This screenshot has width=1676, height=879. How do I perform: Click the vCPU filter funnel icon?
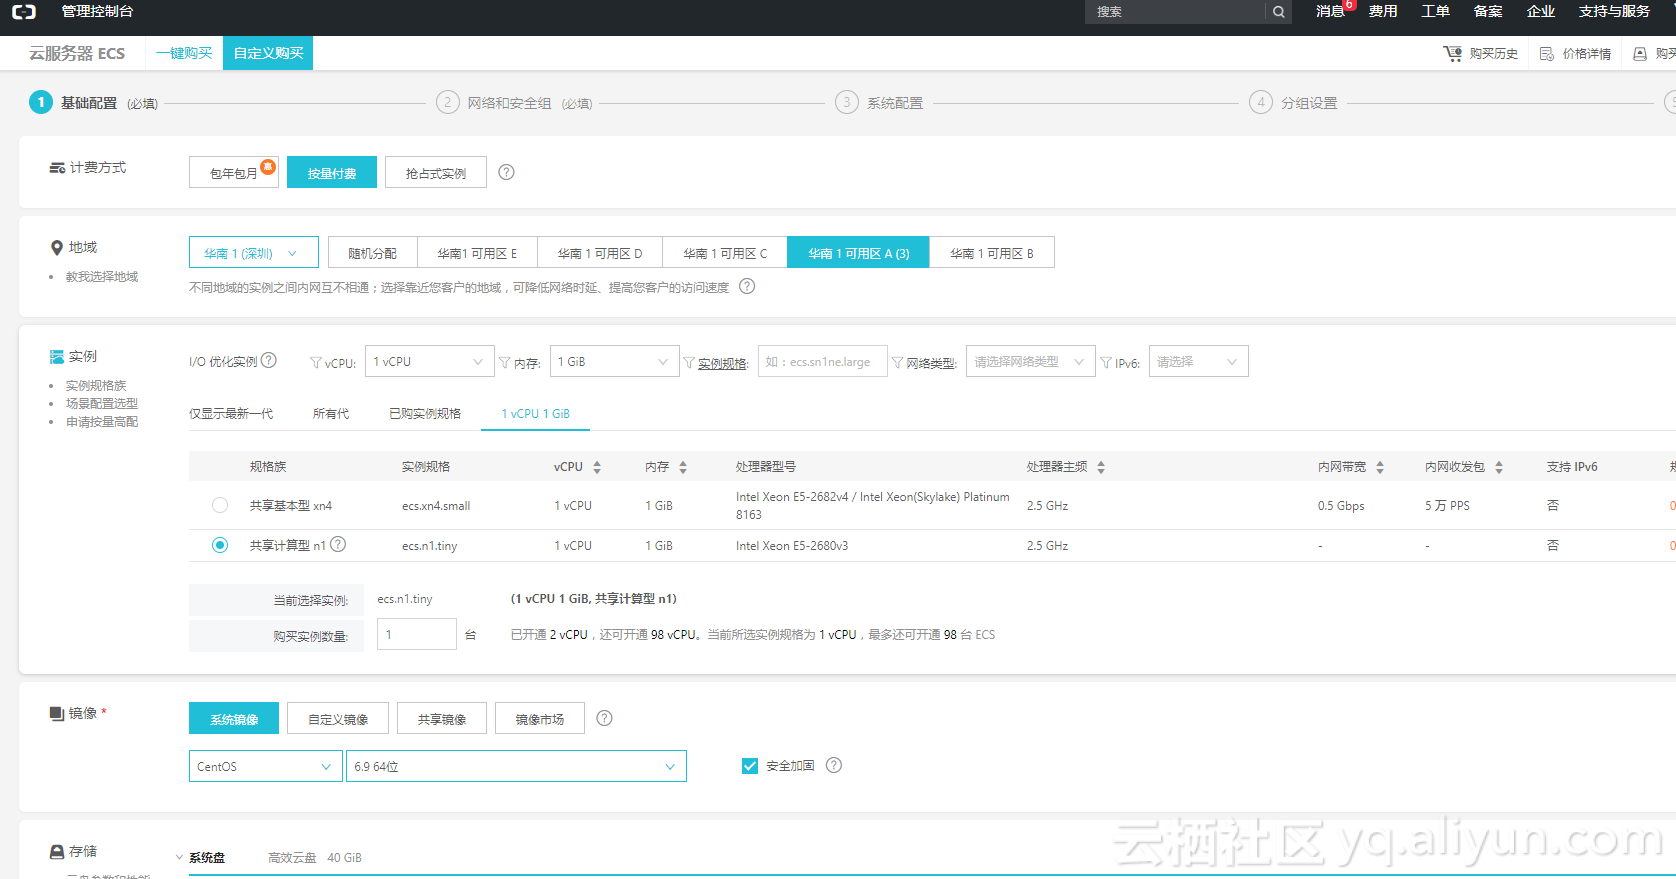point(316,363)
